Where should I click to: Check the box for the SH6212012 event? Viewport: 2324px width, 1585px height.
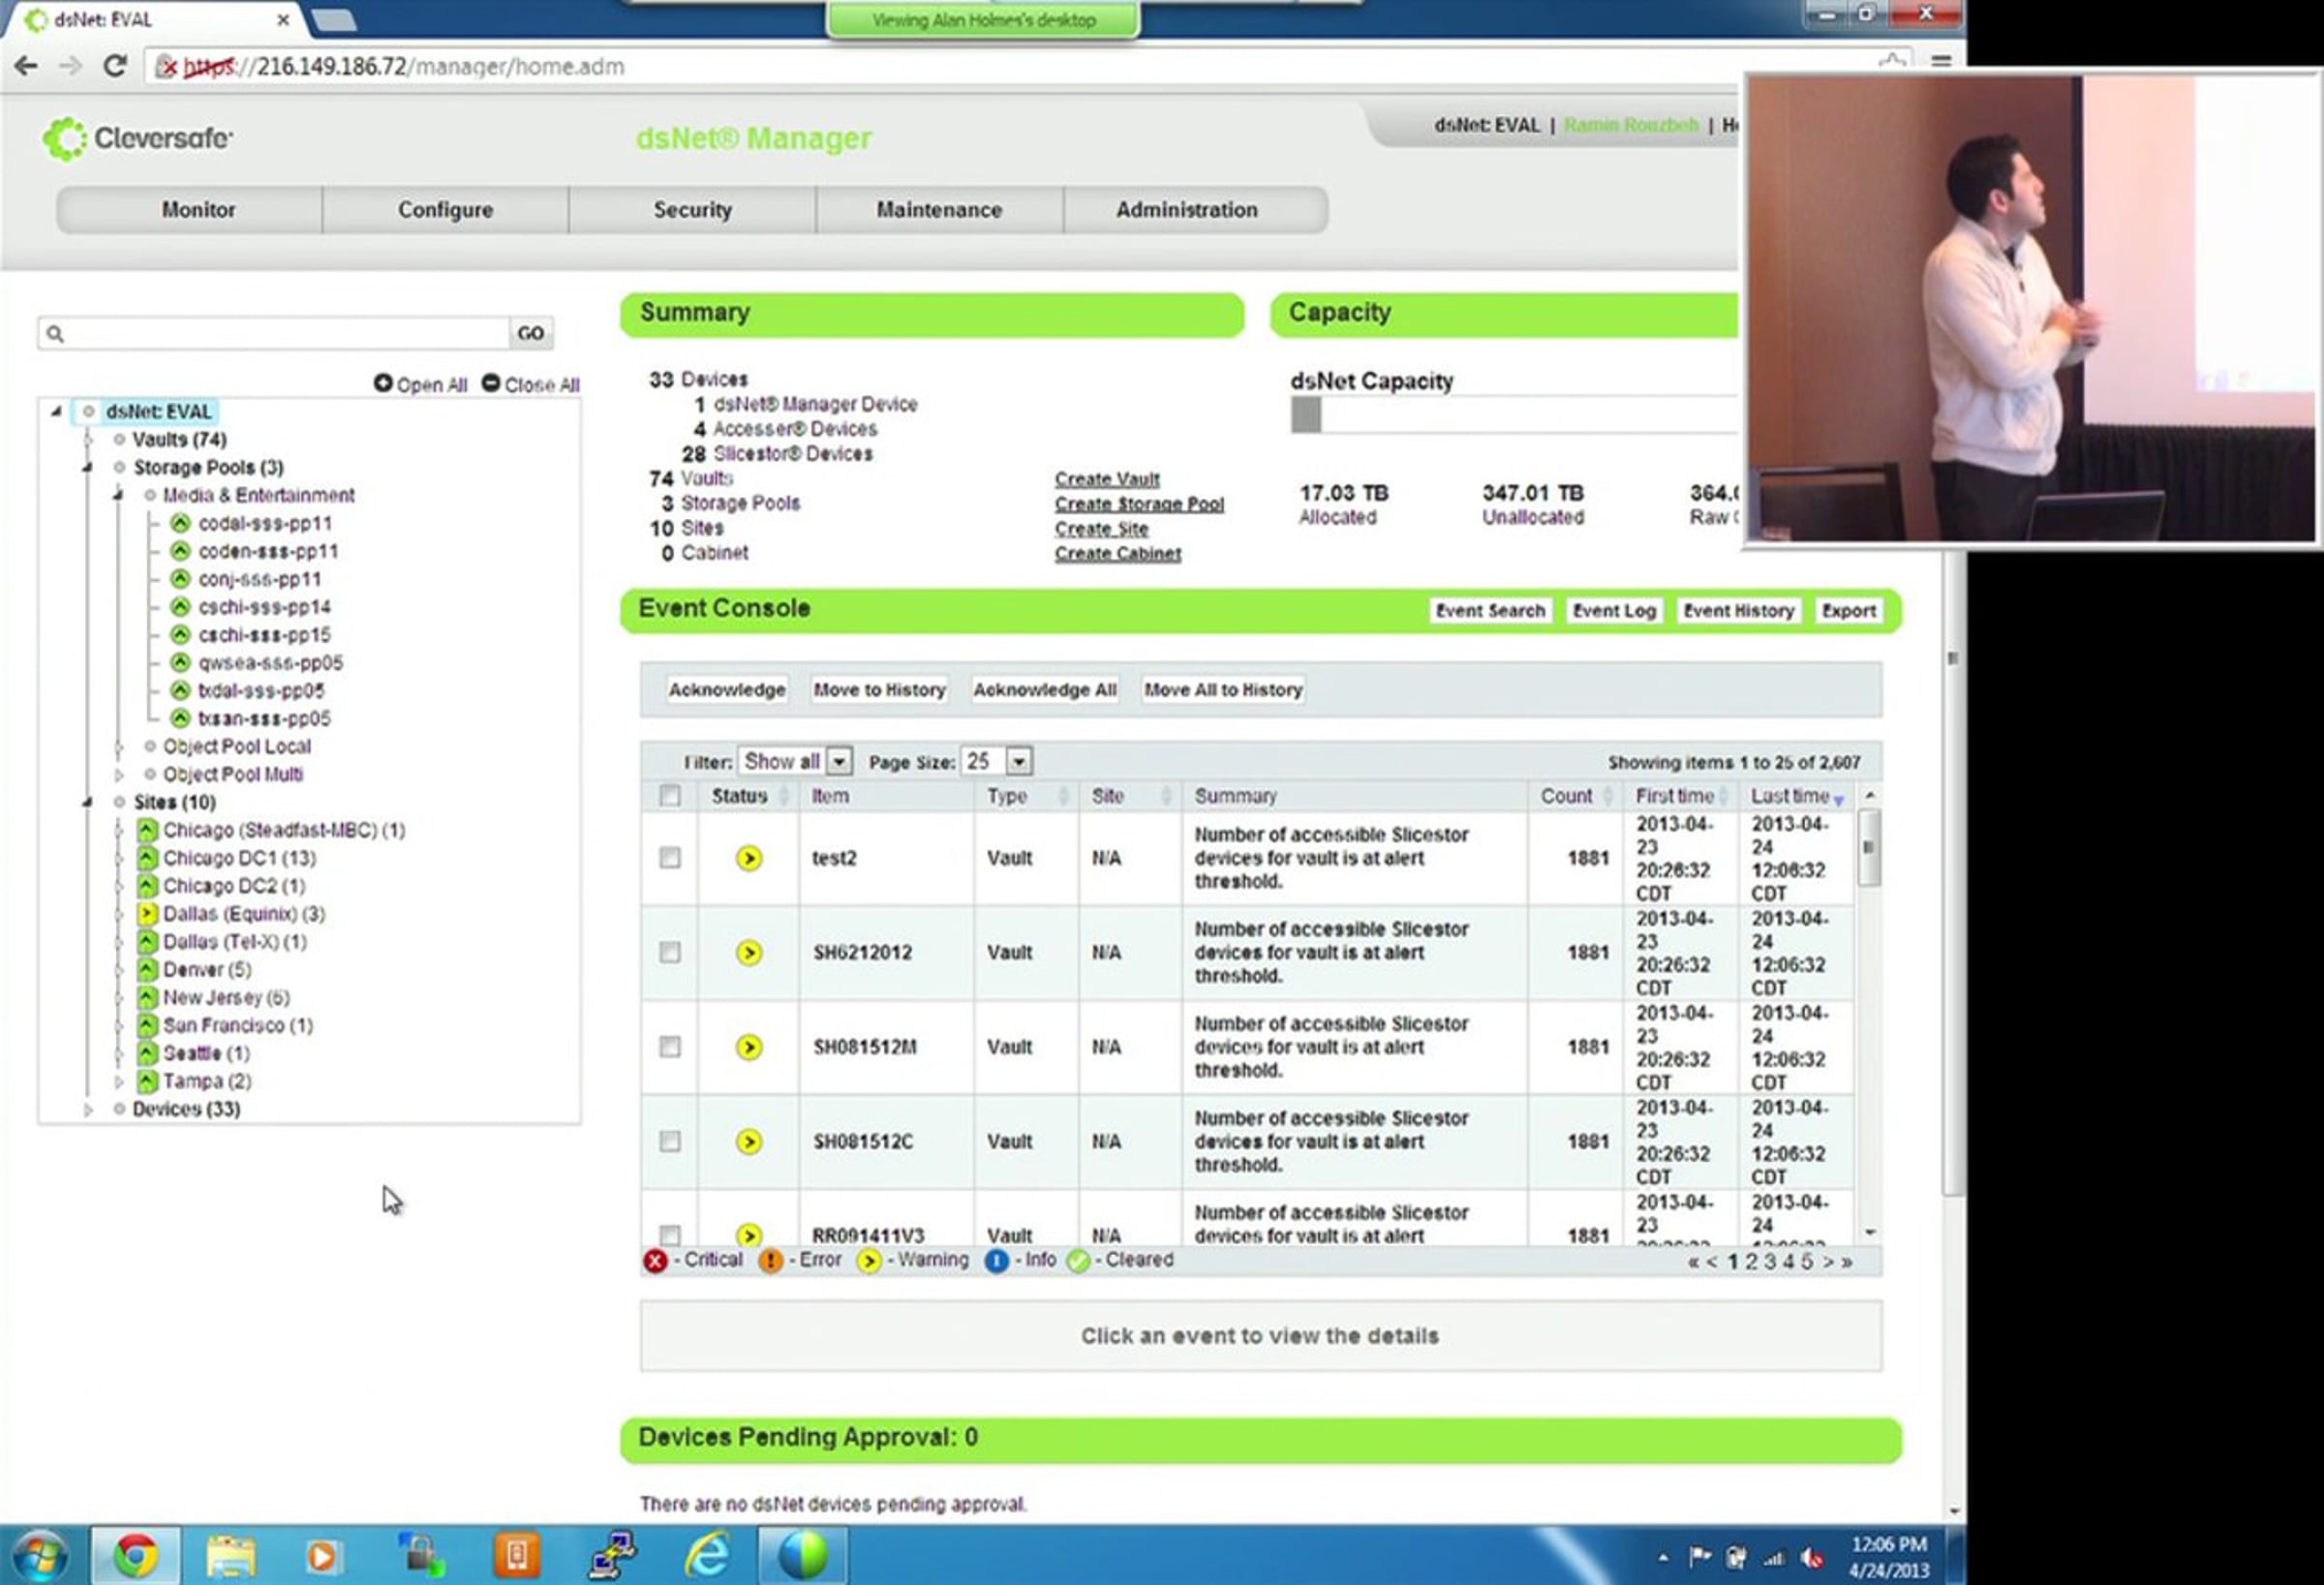point(670,952)
